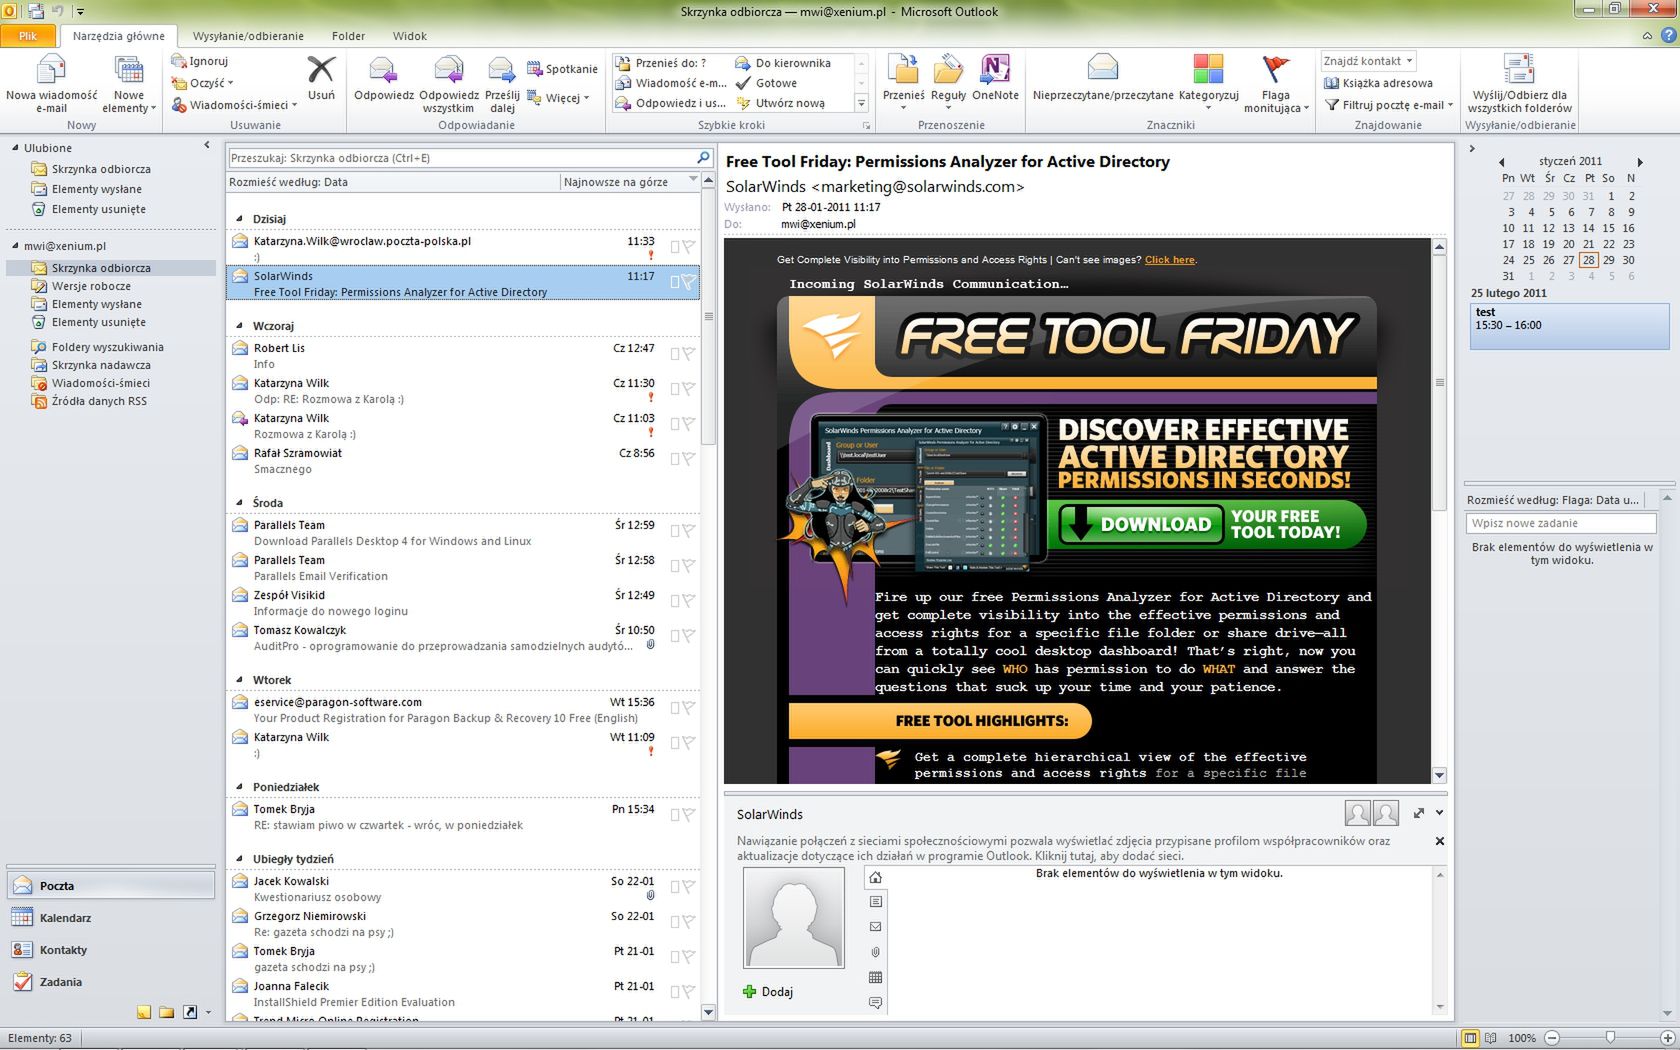Click the zoom out minus button
This screenshot has width=1680, height=1050.
pyautogui.click(x=1552, y=1038)
